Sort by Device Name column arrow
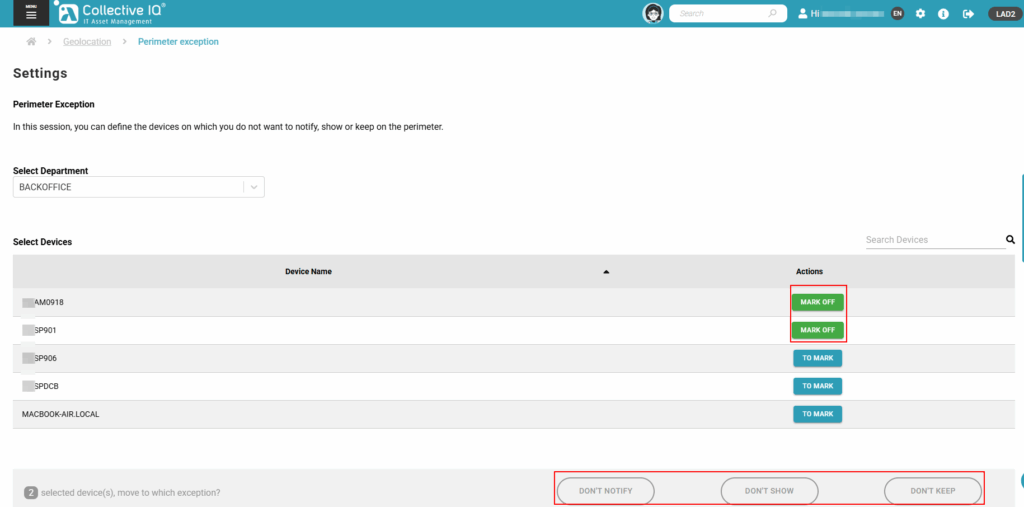This screenshot has height=507, width=1024. [606, 272]
